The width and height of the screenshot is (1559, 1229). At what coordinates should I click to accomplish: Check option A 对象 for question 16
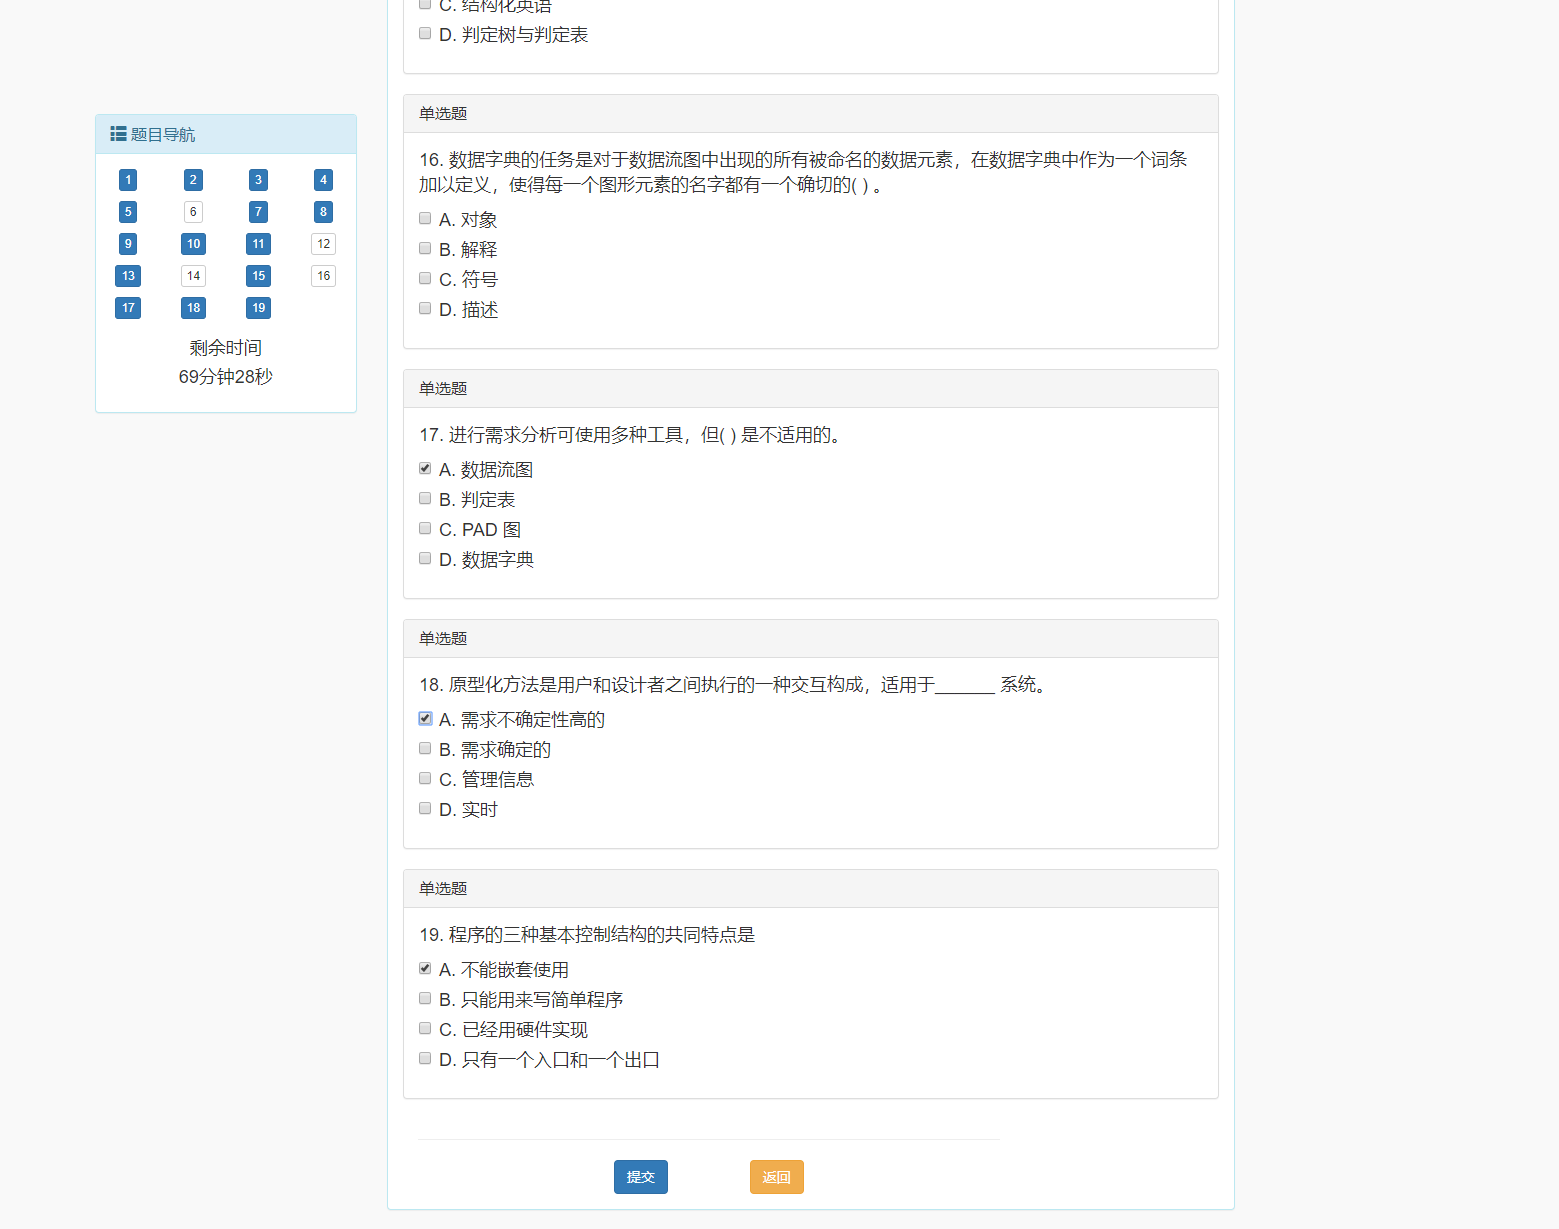[x=424, y=217]
